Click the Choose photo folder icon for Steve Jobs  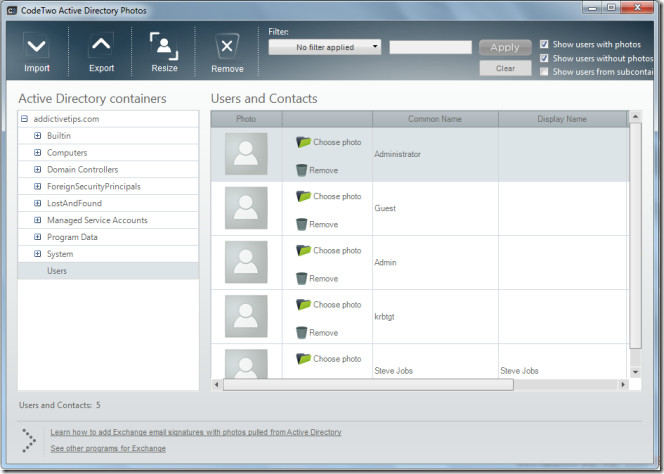(303, 359)
